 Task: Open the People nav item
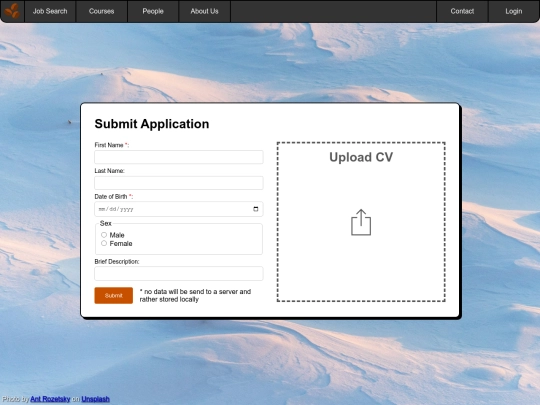(153, 11)
